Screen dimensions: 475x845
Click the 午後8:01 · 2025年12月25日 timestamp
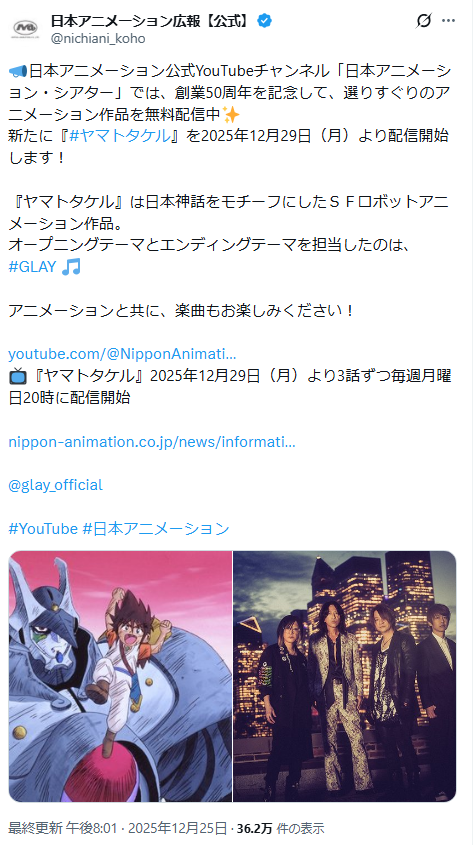pyautogui.click(x=146, y=828)
